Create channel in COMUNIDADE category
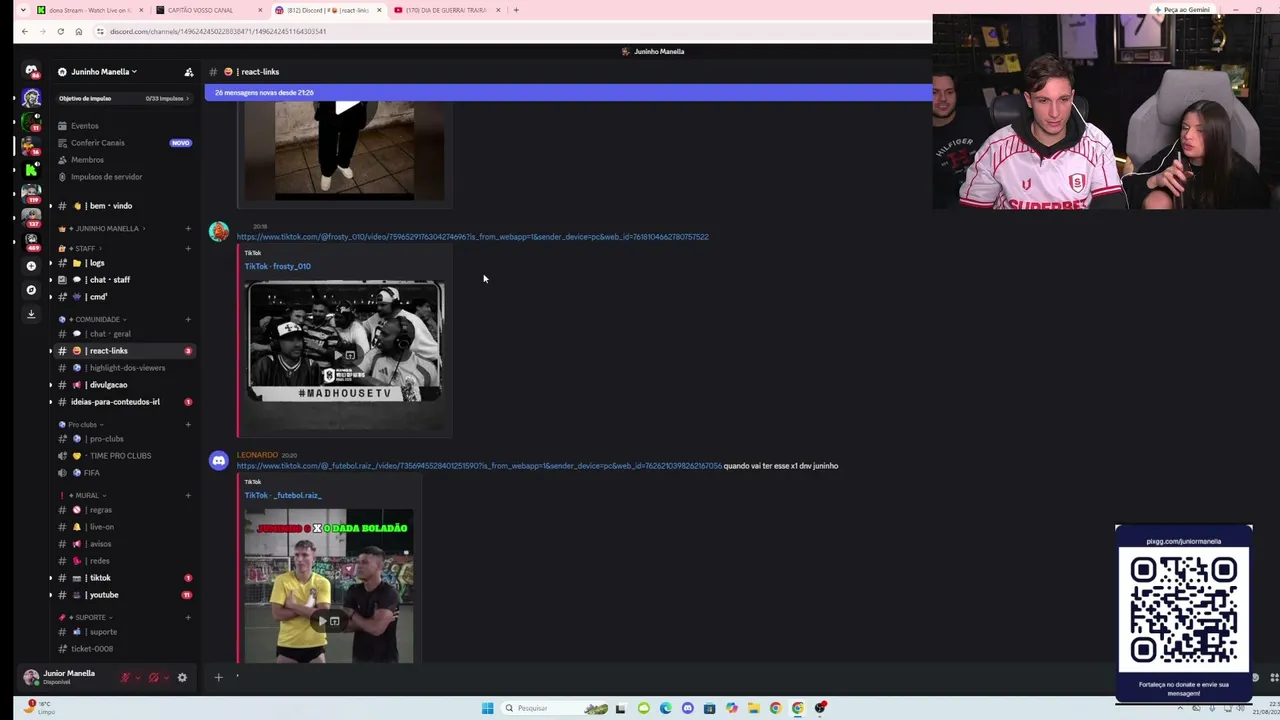 tap(188, 319)
